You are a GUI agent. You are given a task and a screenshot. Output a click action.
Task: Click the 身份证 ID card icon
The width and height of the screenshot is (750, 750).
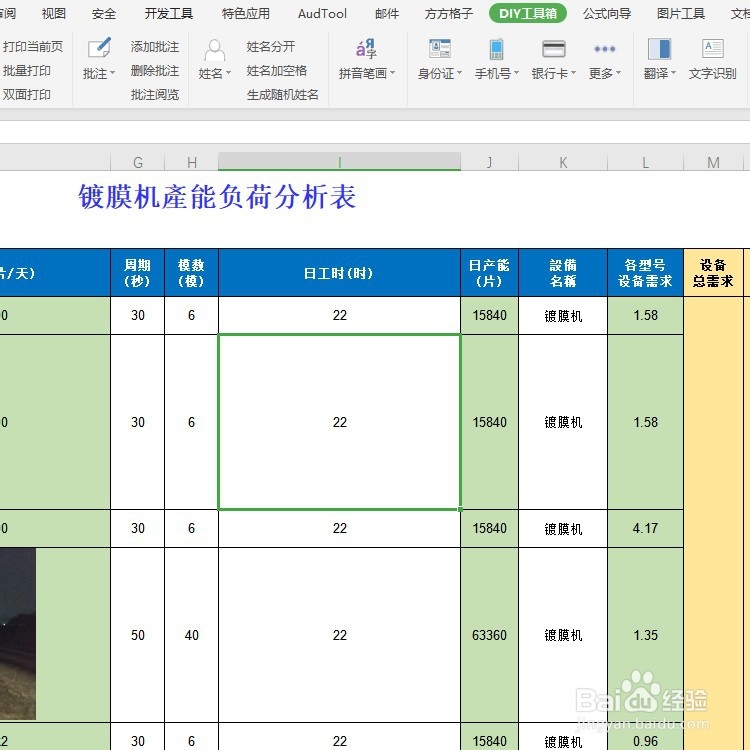pyautogui.click(x=440, y=48)
